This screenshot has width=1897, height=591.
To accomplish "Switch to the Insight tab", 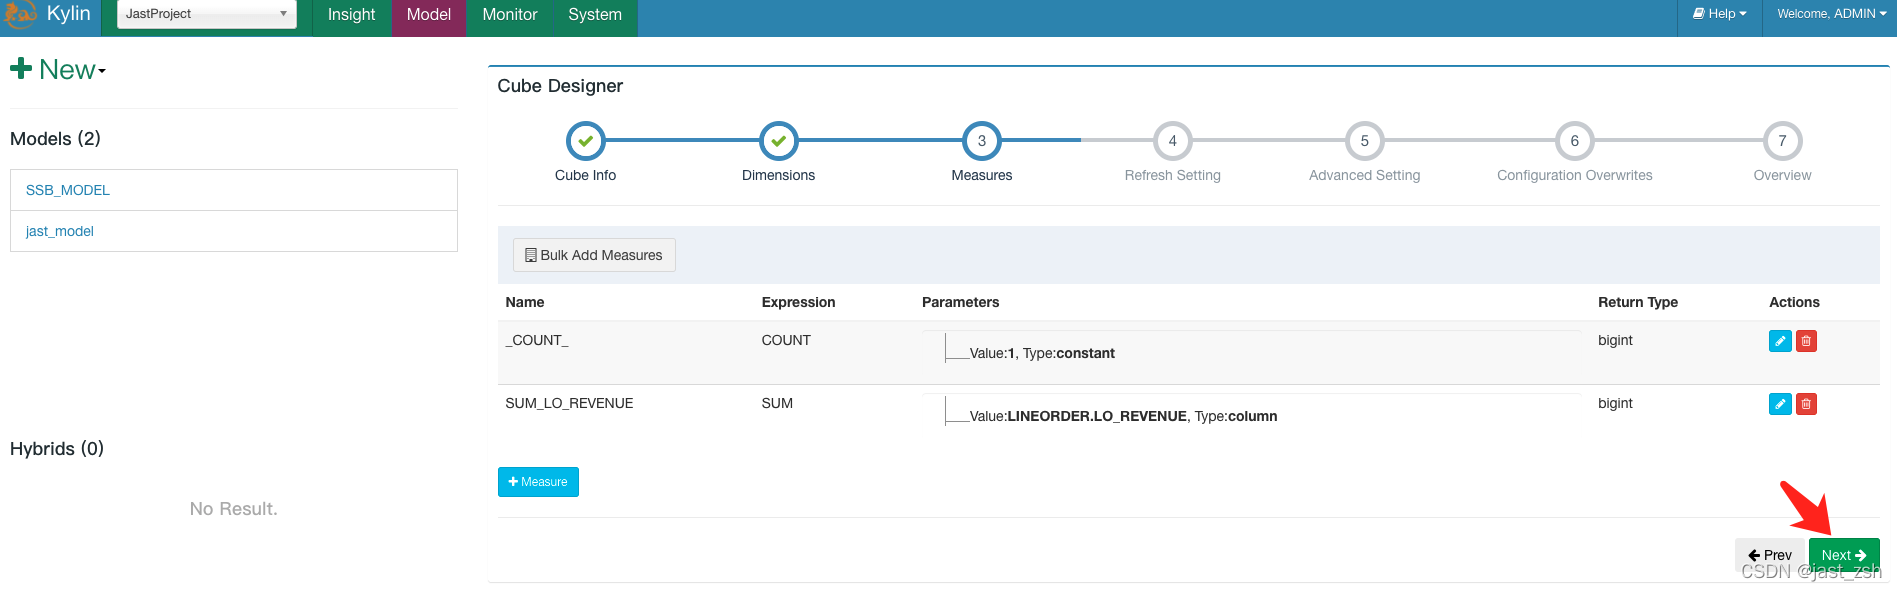I will (352, 15).
